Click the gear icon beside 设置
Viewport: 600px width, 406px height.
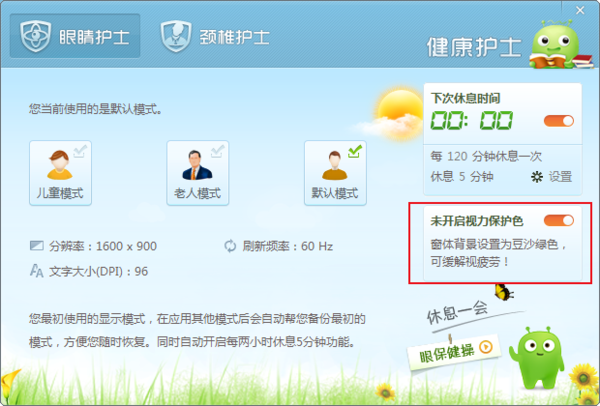[537, 177]
